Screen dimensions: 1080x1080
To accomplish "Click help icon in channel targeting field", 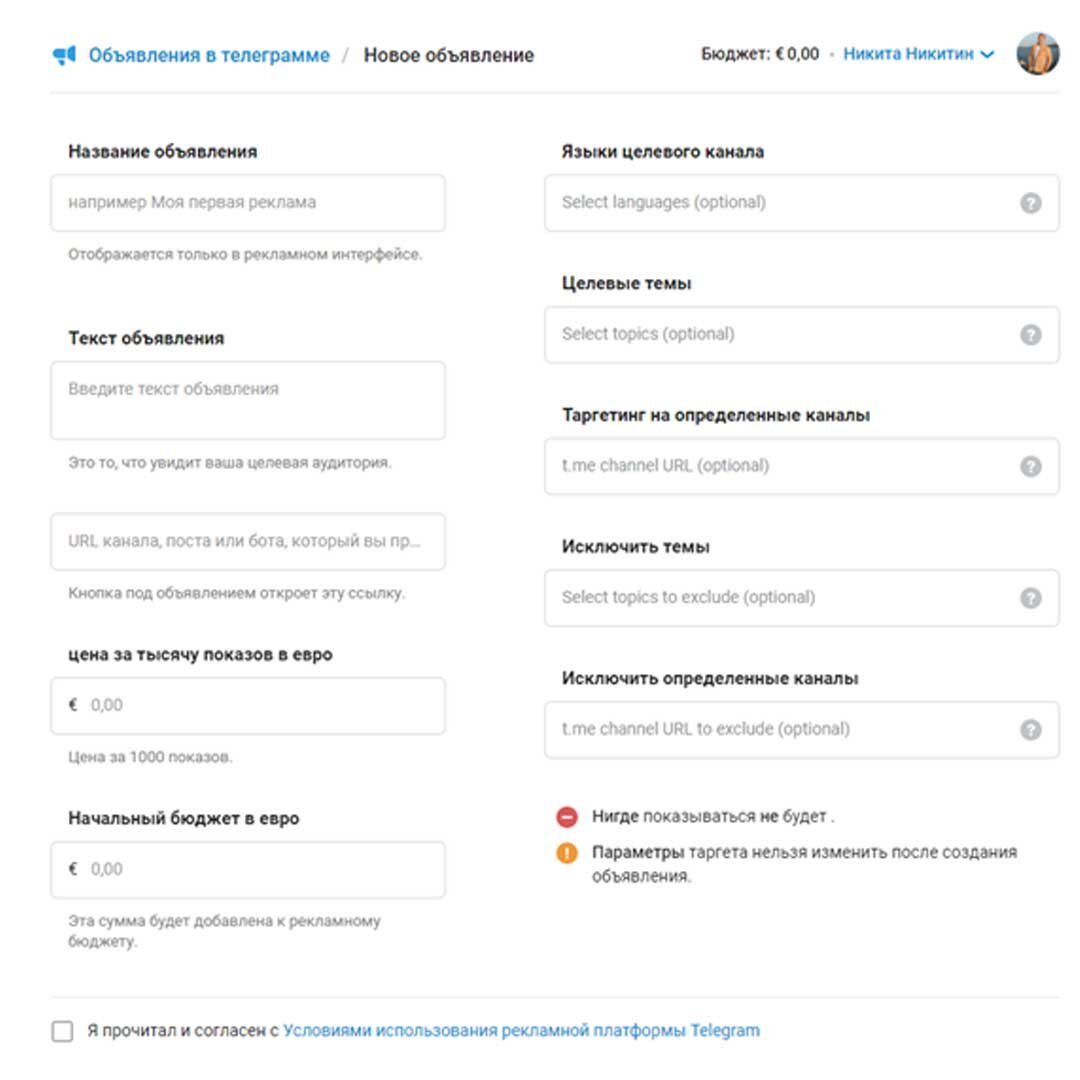I will point(1030,466).
